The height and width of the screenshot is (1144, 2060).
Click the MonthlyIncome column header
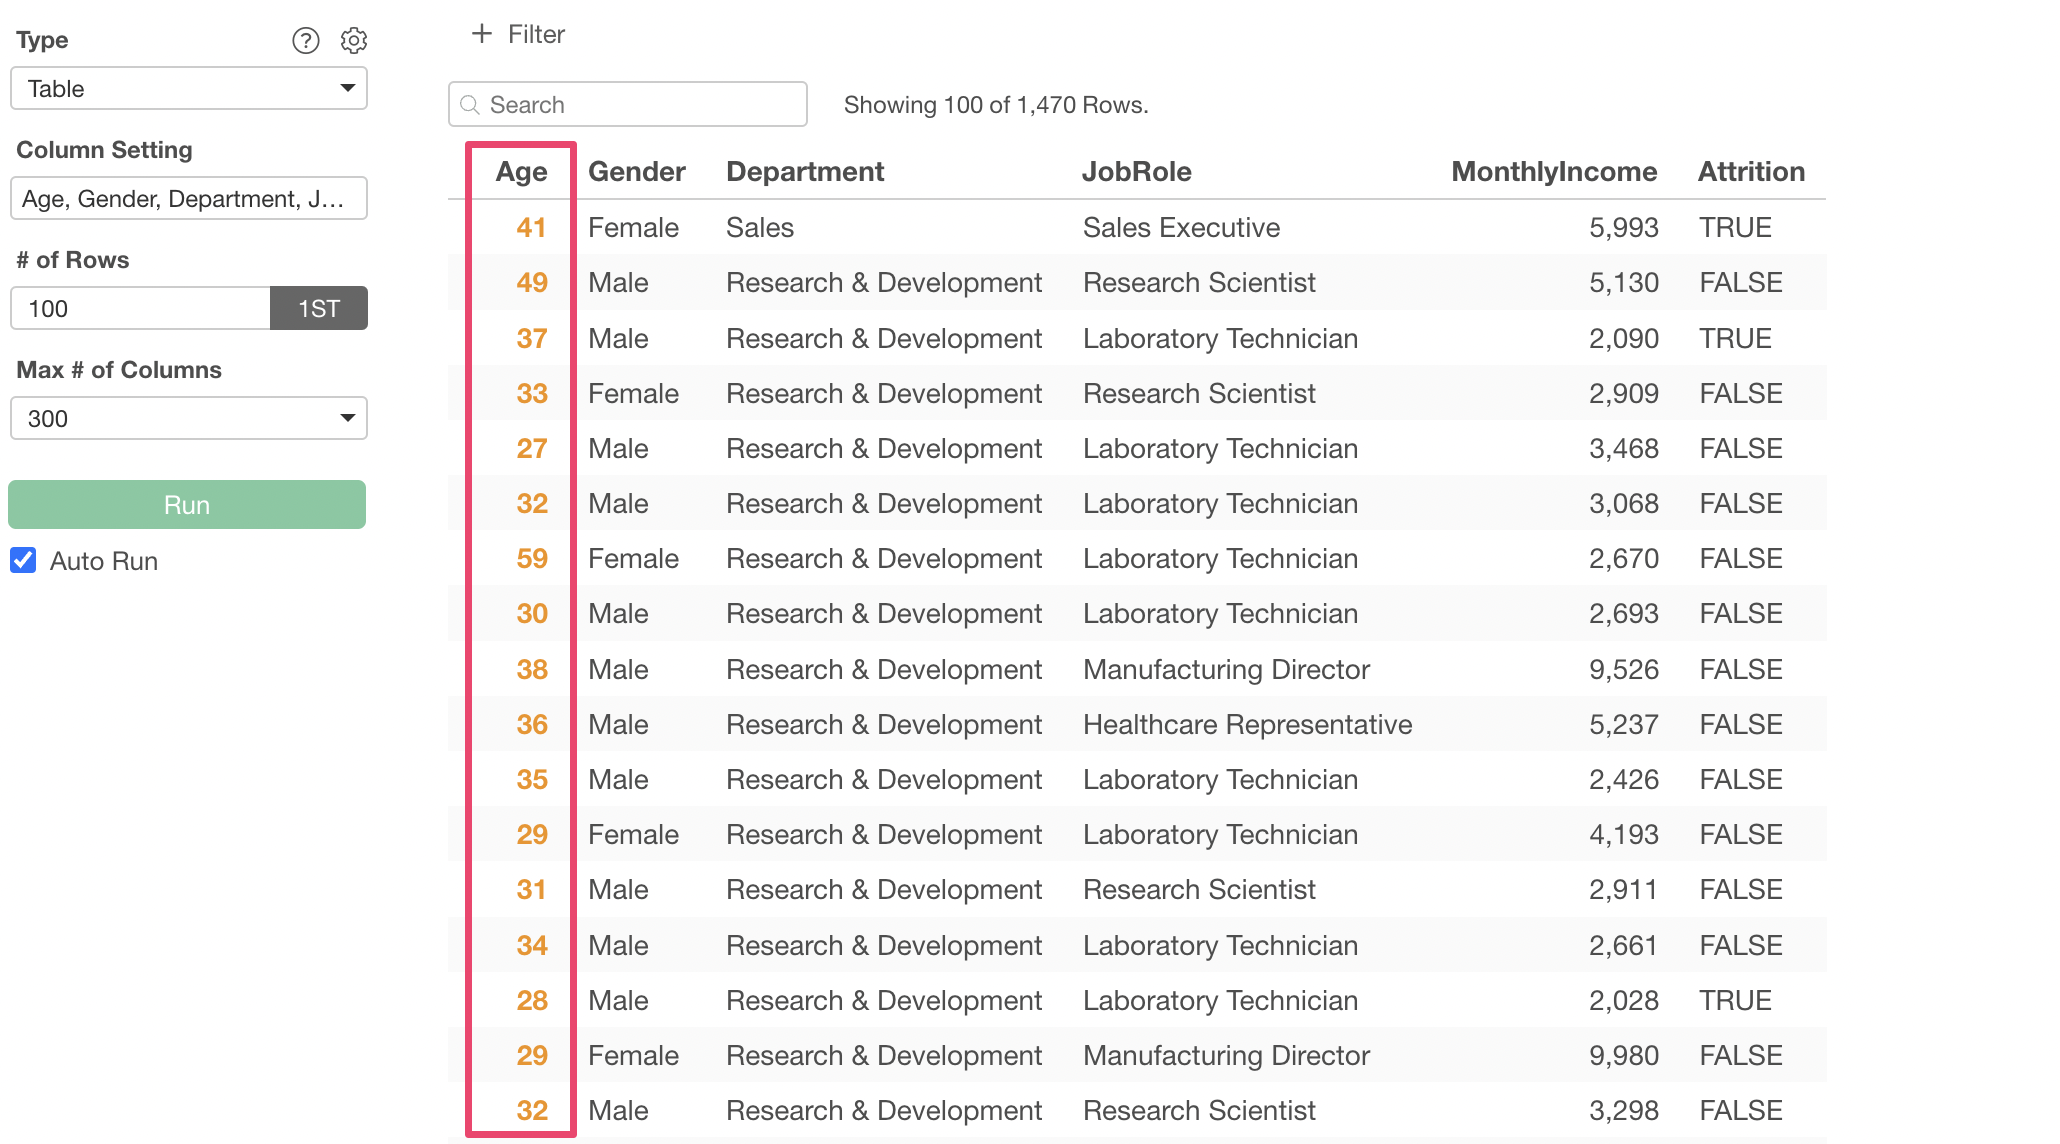[1553, 172]
